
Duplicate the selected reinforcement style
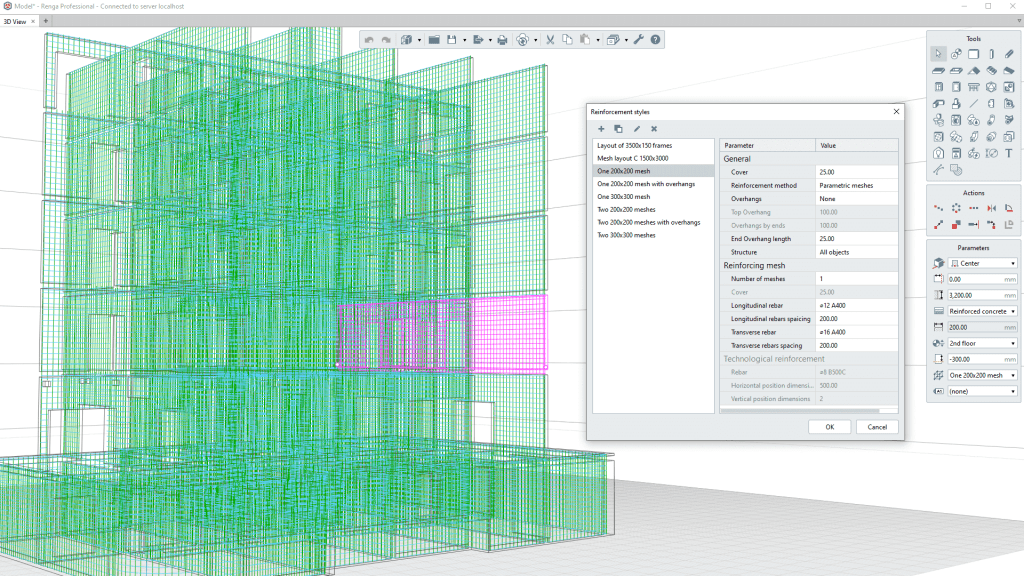pyautogui.click(x=618, y=129)
